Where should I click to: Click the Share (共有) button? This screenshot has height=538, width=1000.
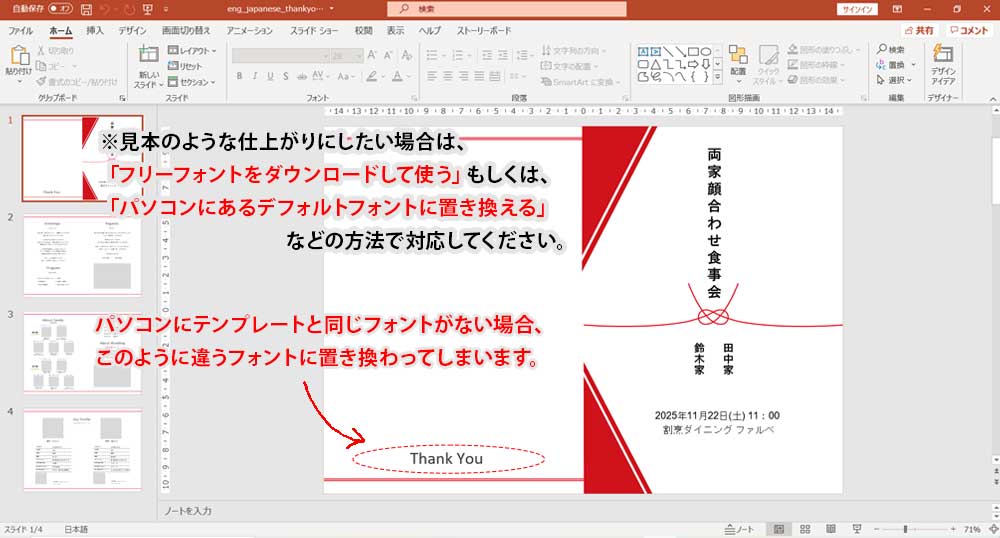pyautogui.click(x=921, y=31)
